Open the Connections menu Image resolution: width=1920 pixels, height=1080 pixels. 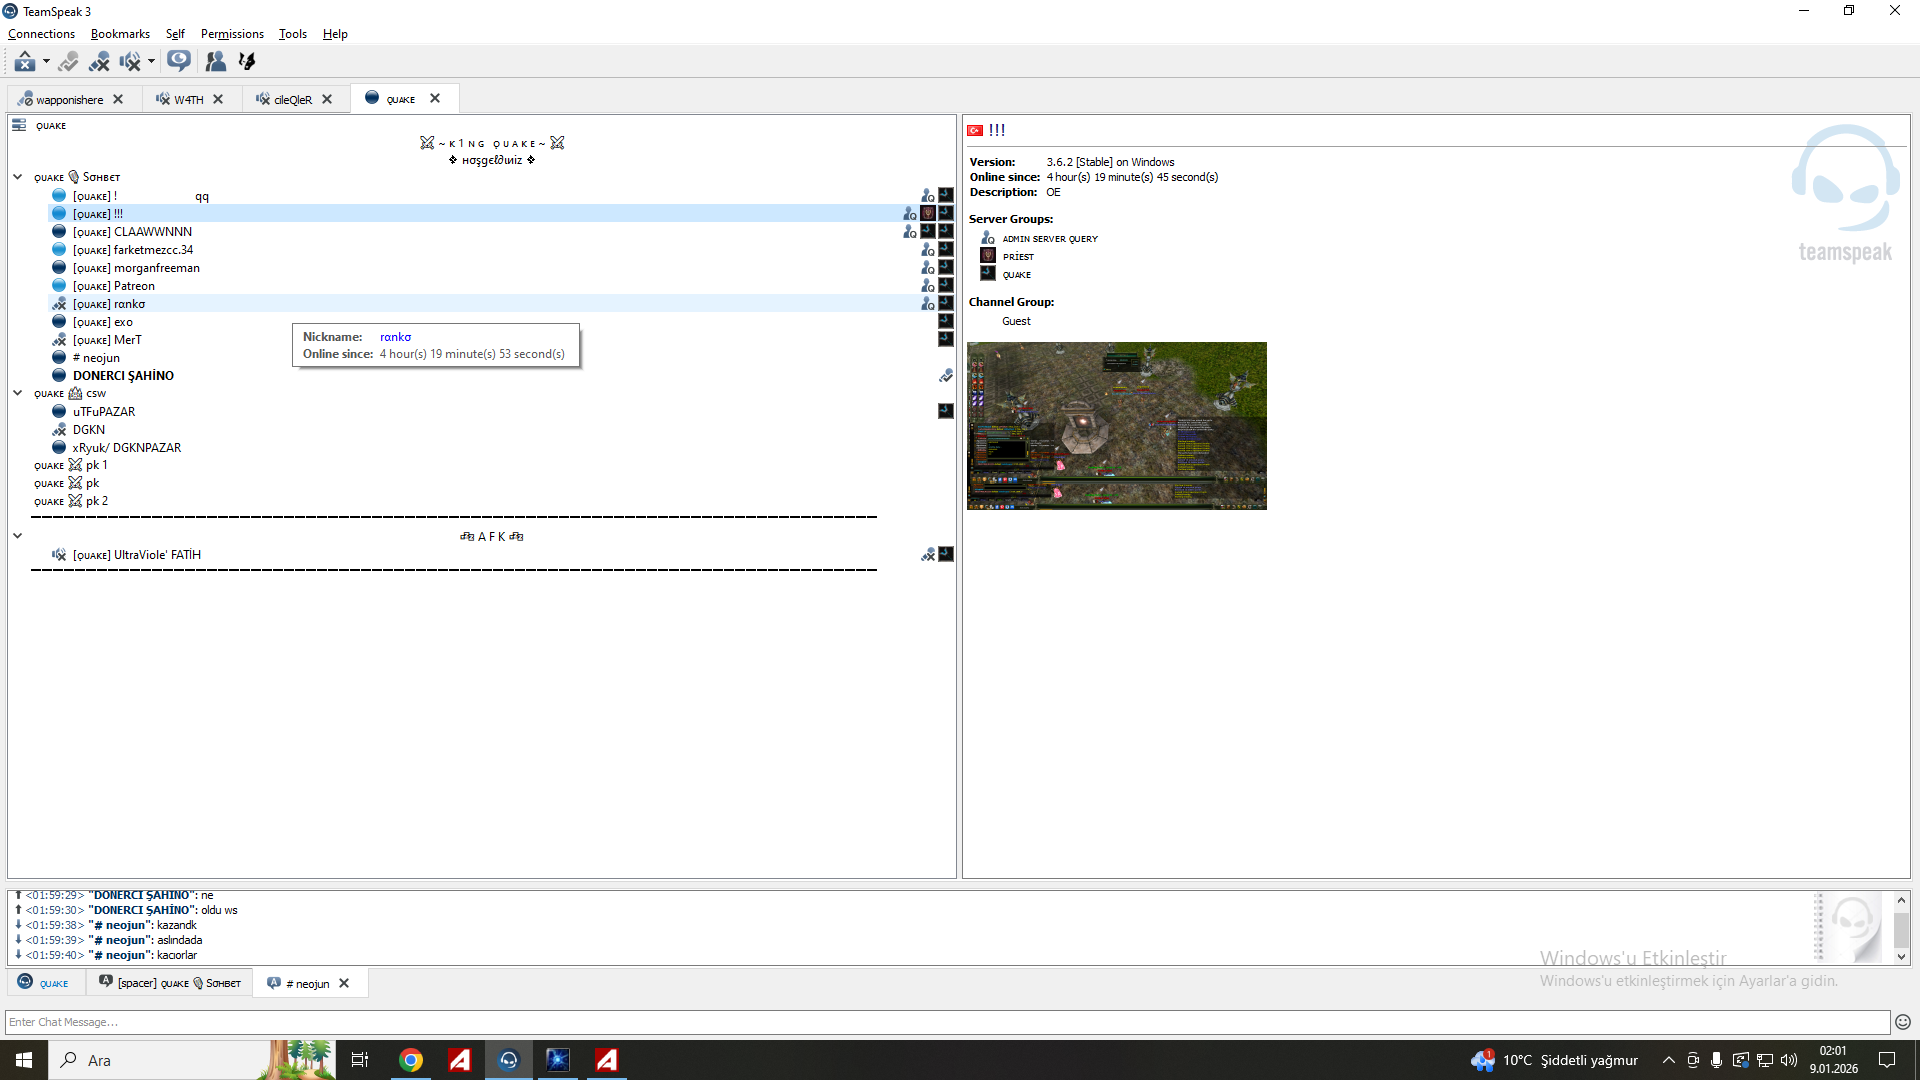click(x=41, y=34)
